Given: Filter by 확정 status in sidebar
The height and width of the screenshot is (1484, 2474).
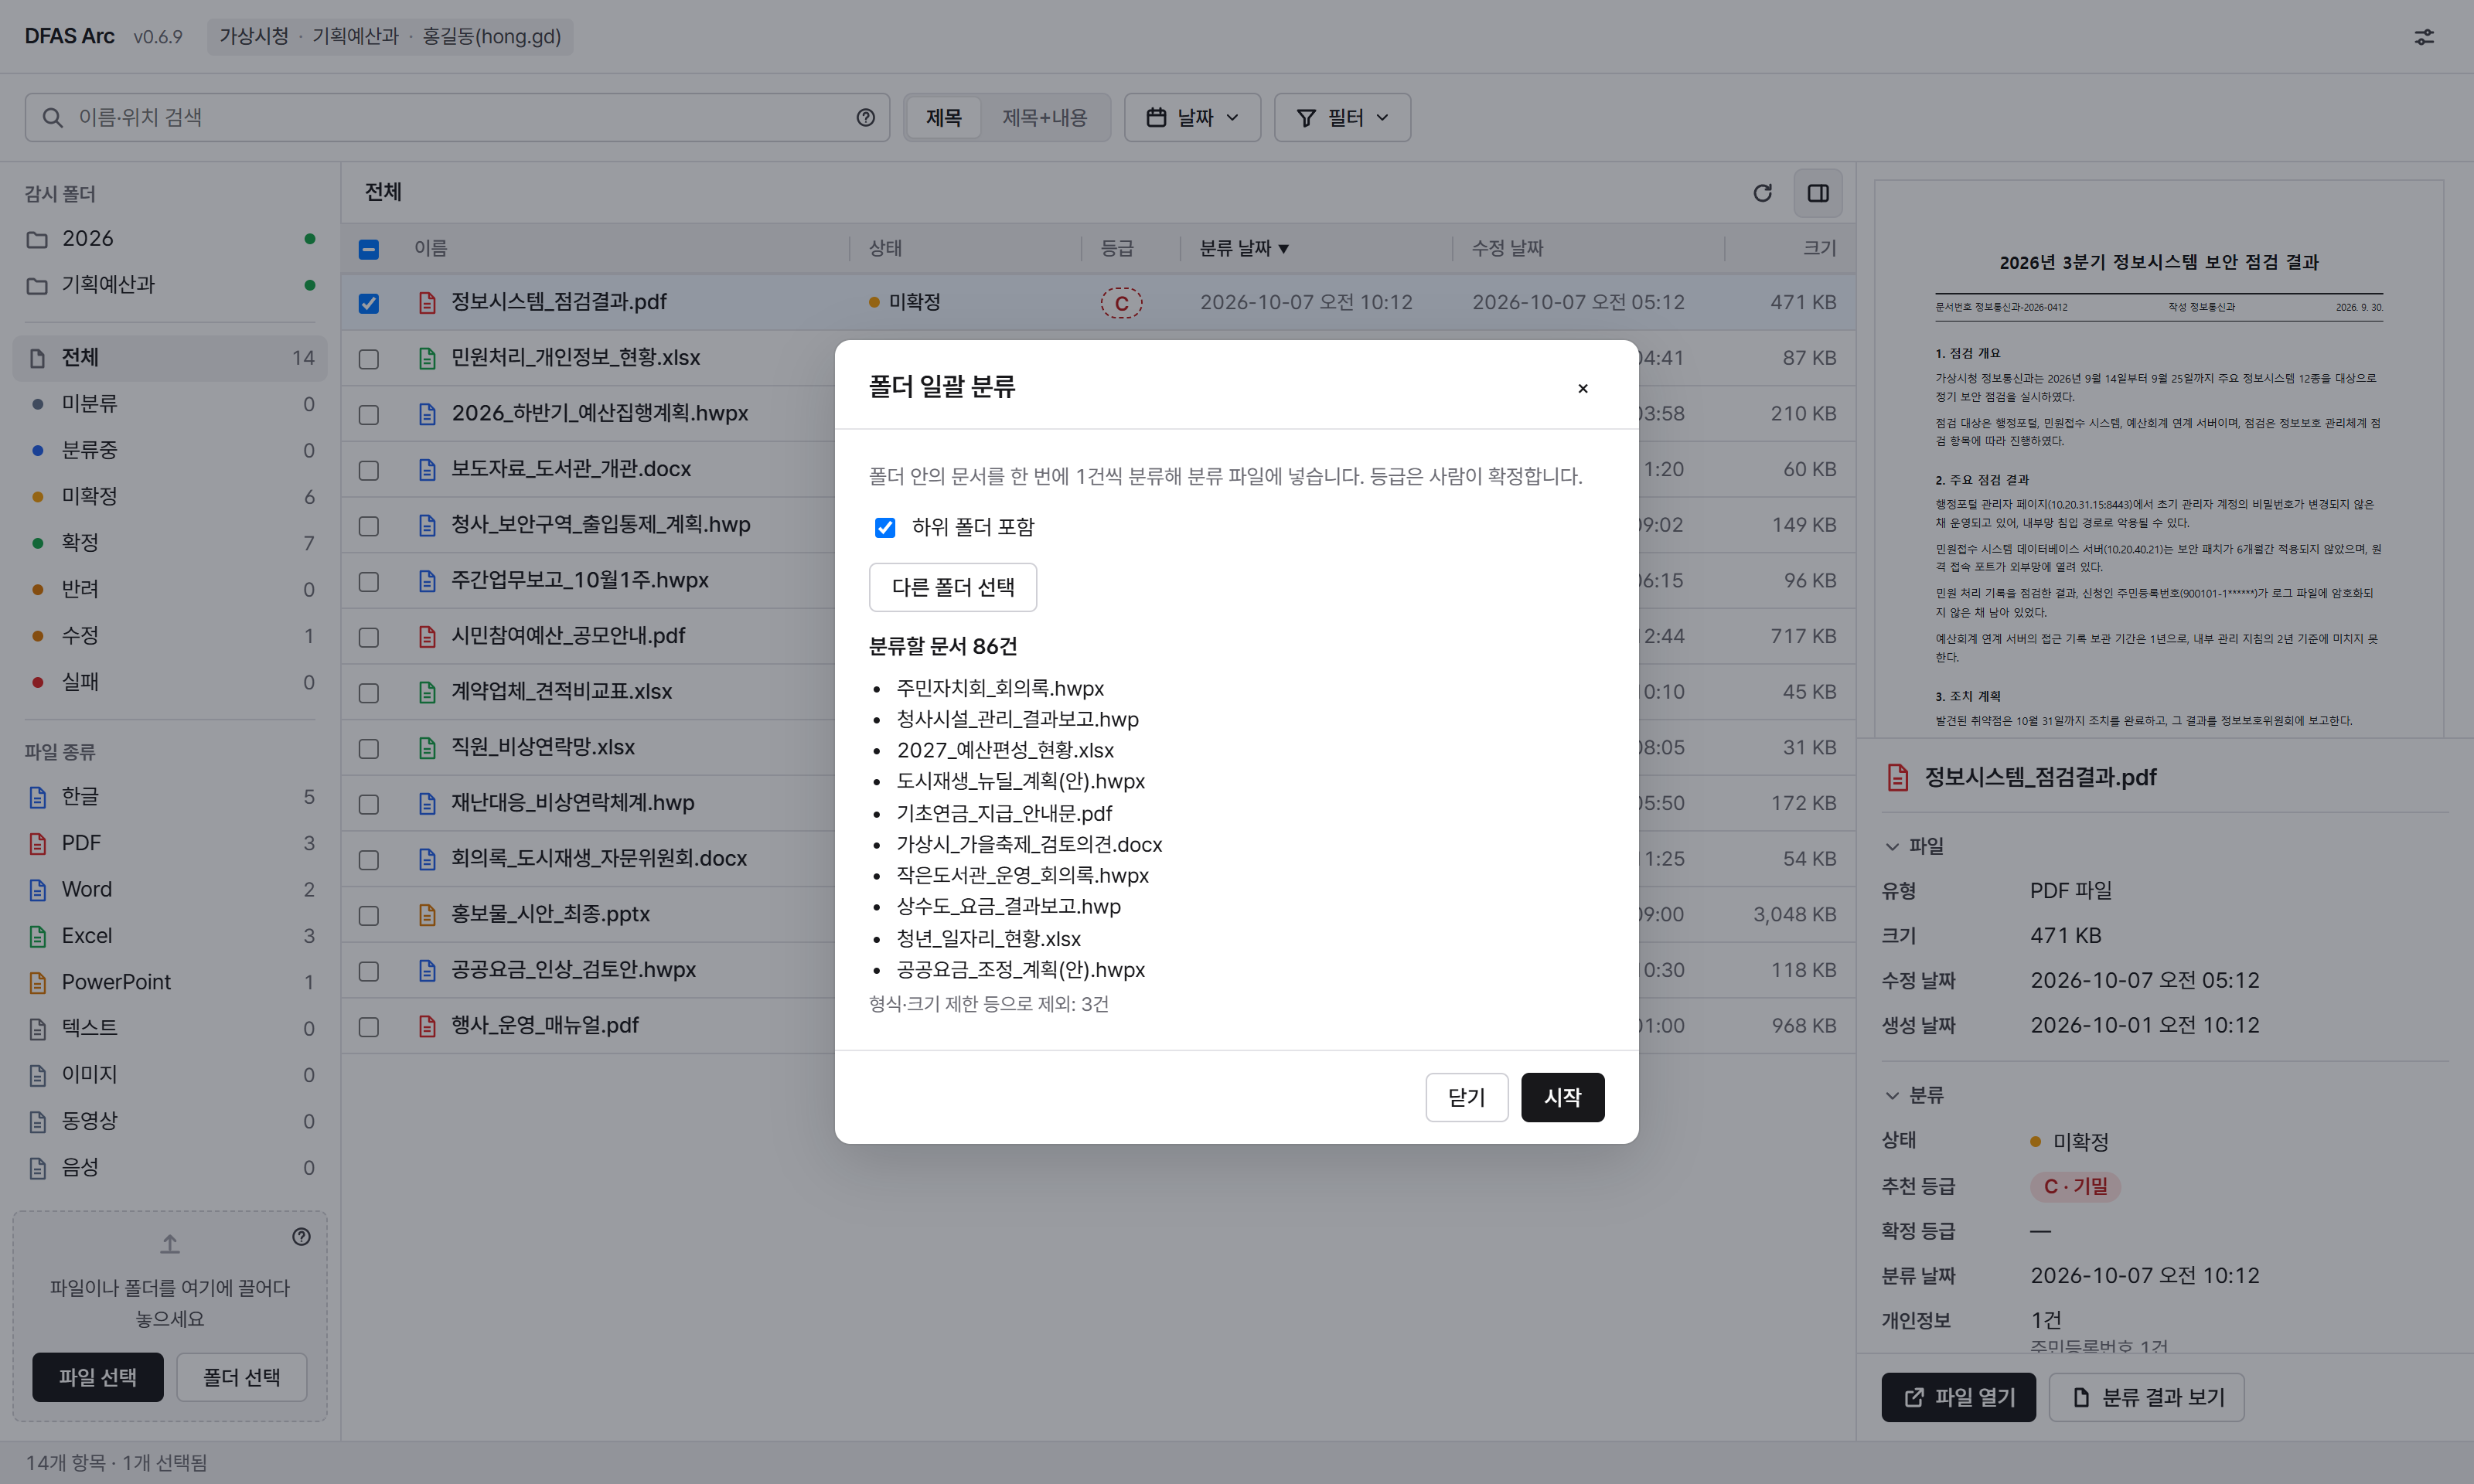Looking at the screenshot, I should click(x=170, y=543).
